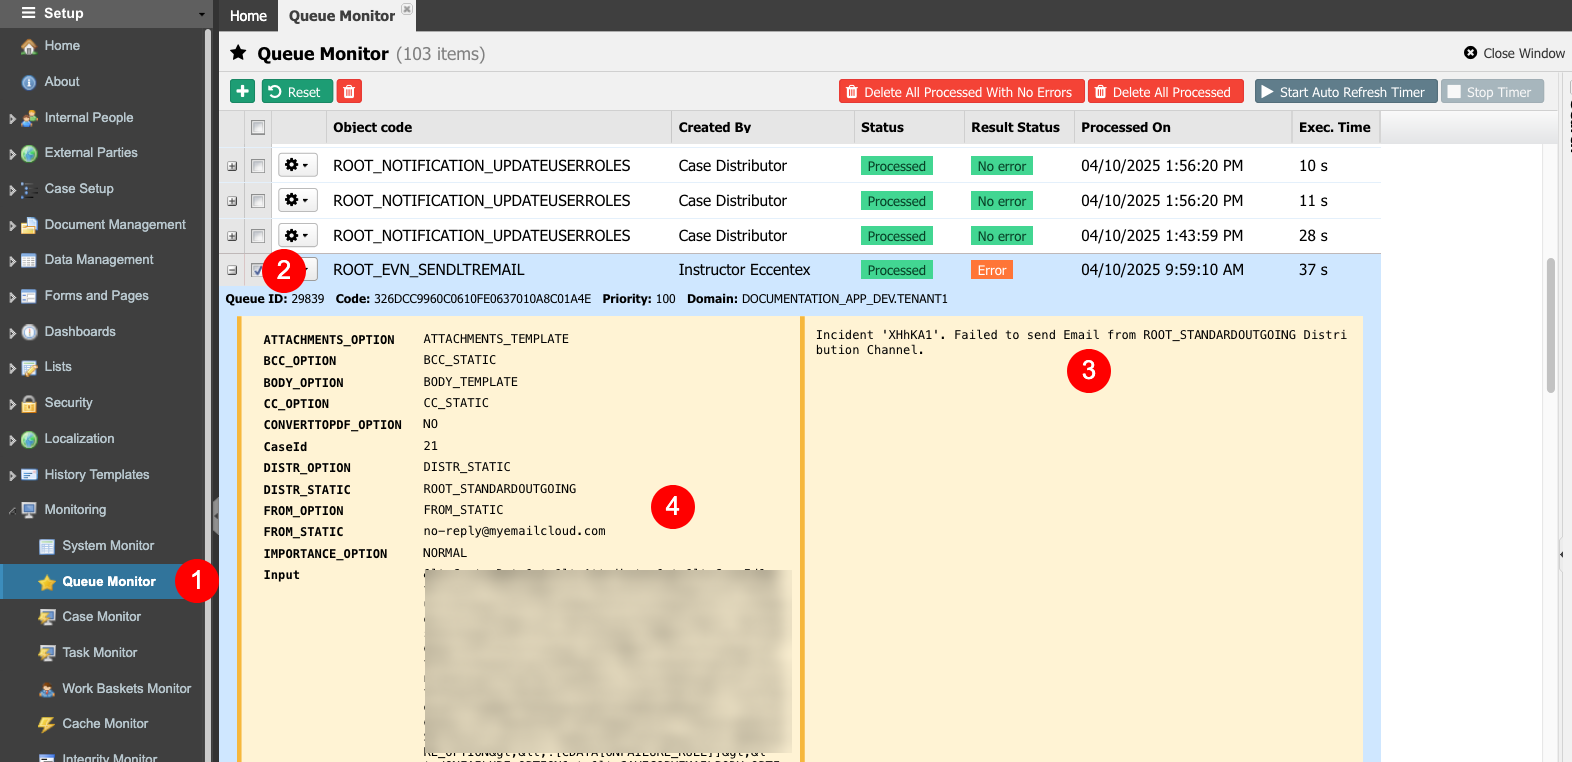Click the right panel collapse arrow handle
1572x762 pixels.
pyautogui.click(x=1561, y=554)
